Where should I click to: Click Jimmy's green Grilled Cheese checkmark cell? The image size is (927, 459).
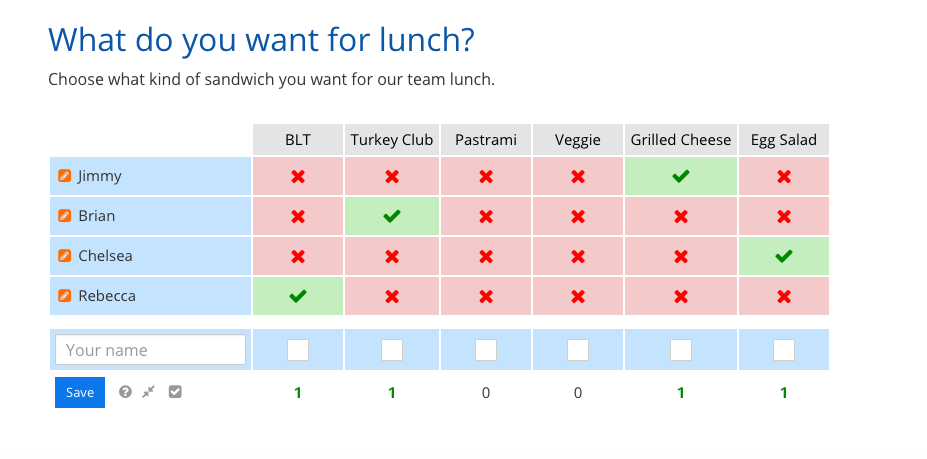point(681,176)
